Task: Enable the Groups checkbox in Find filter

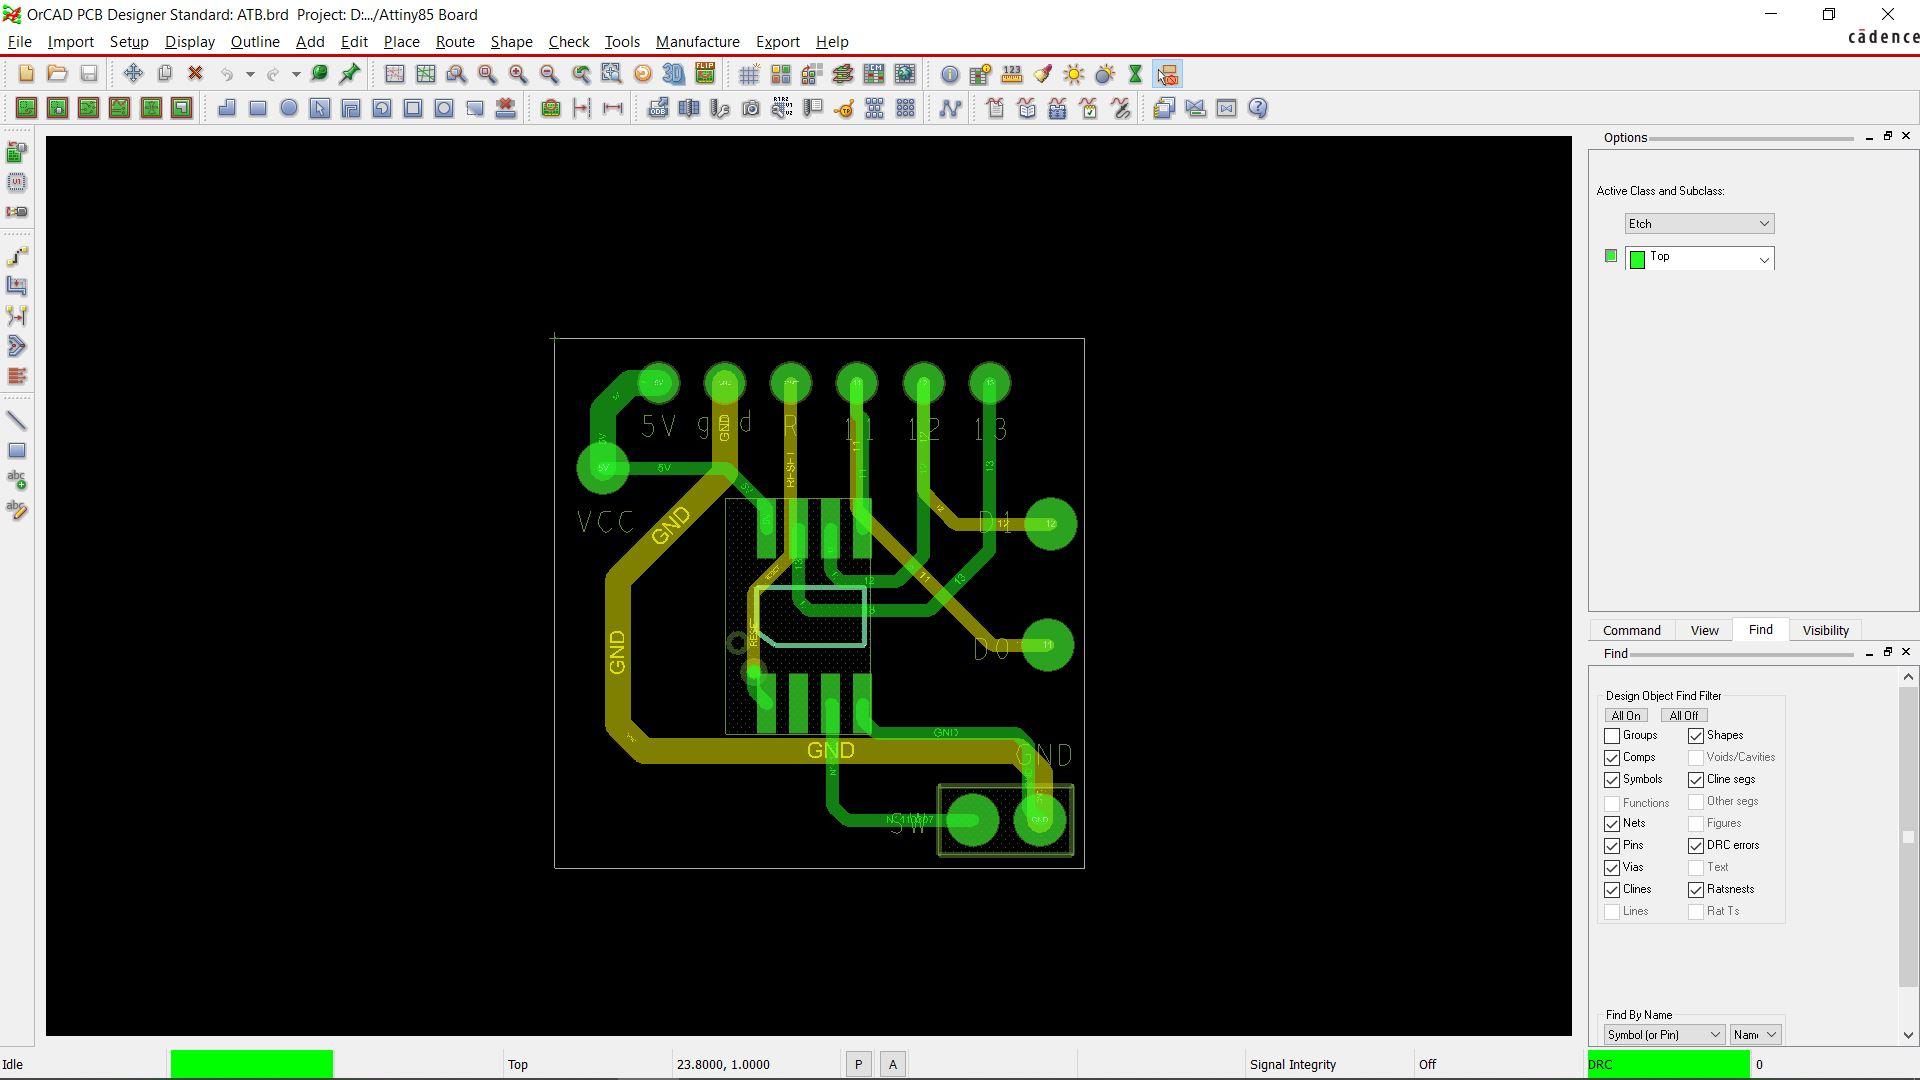Action: click(x=1612, y=736)
